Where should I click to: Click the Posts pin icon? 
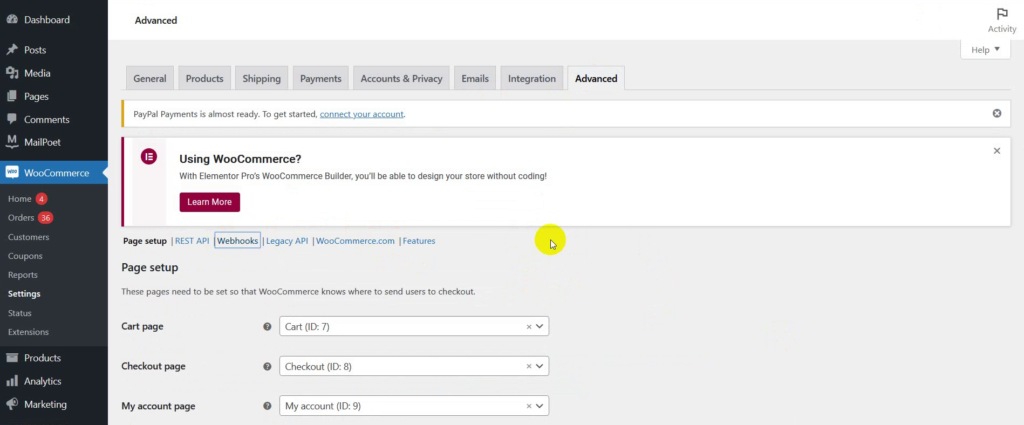tap(12, 50)
